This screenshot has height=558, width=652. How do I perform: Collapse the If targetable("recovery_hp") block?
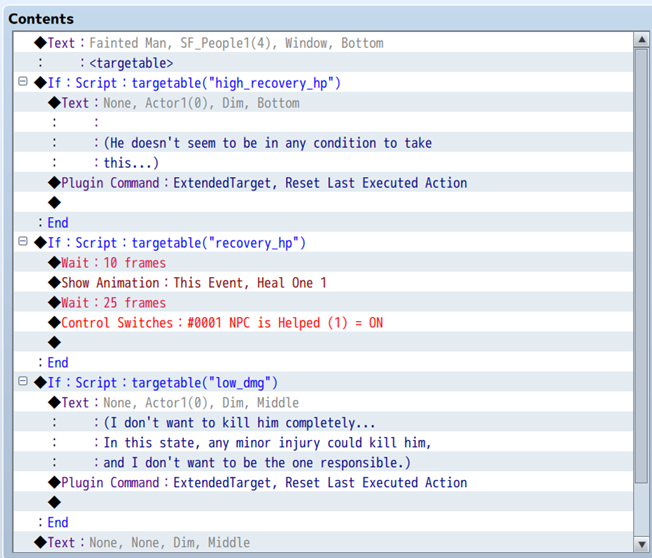(x=23, y=241)
